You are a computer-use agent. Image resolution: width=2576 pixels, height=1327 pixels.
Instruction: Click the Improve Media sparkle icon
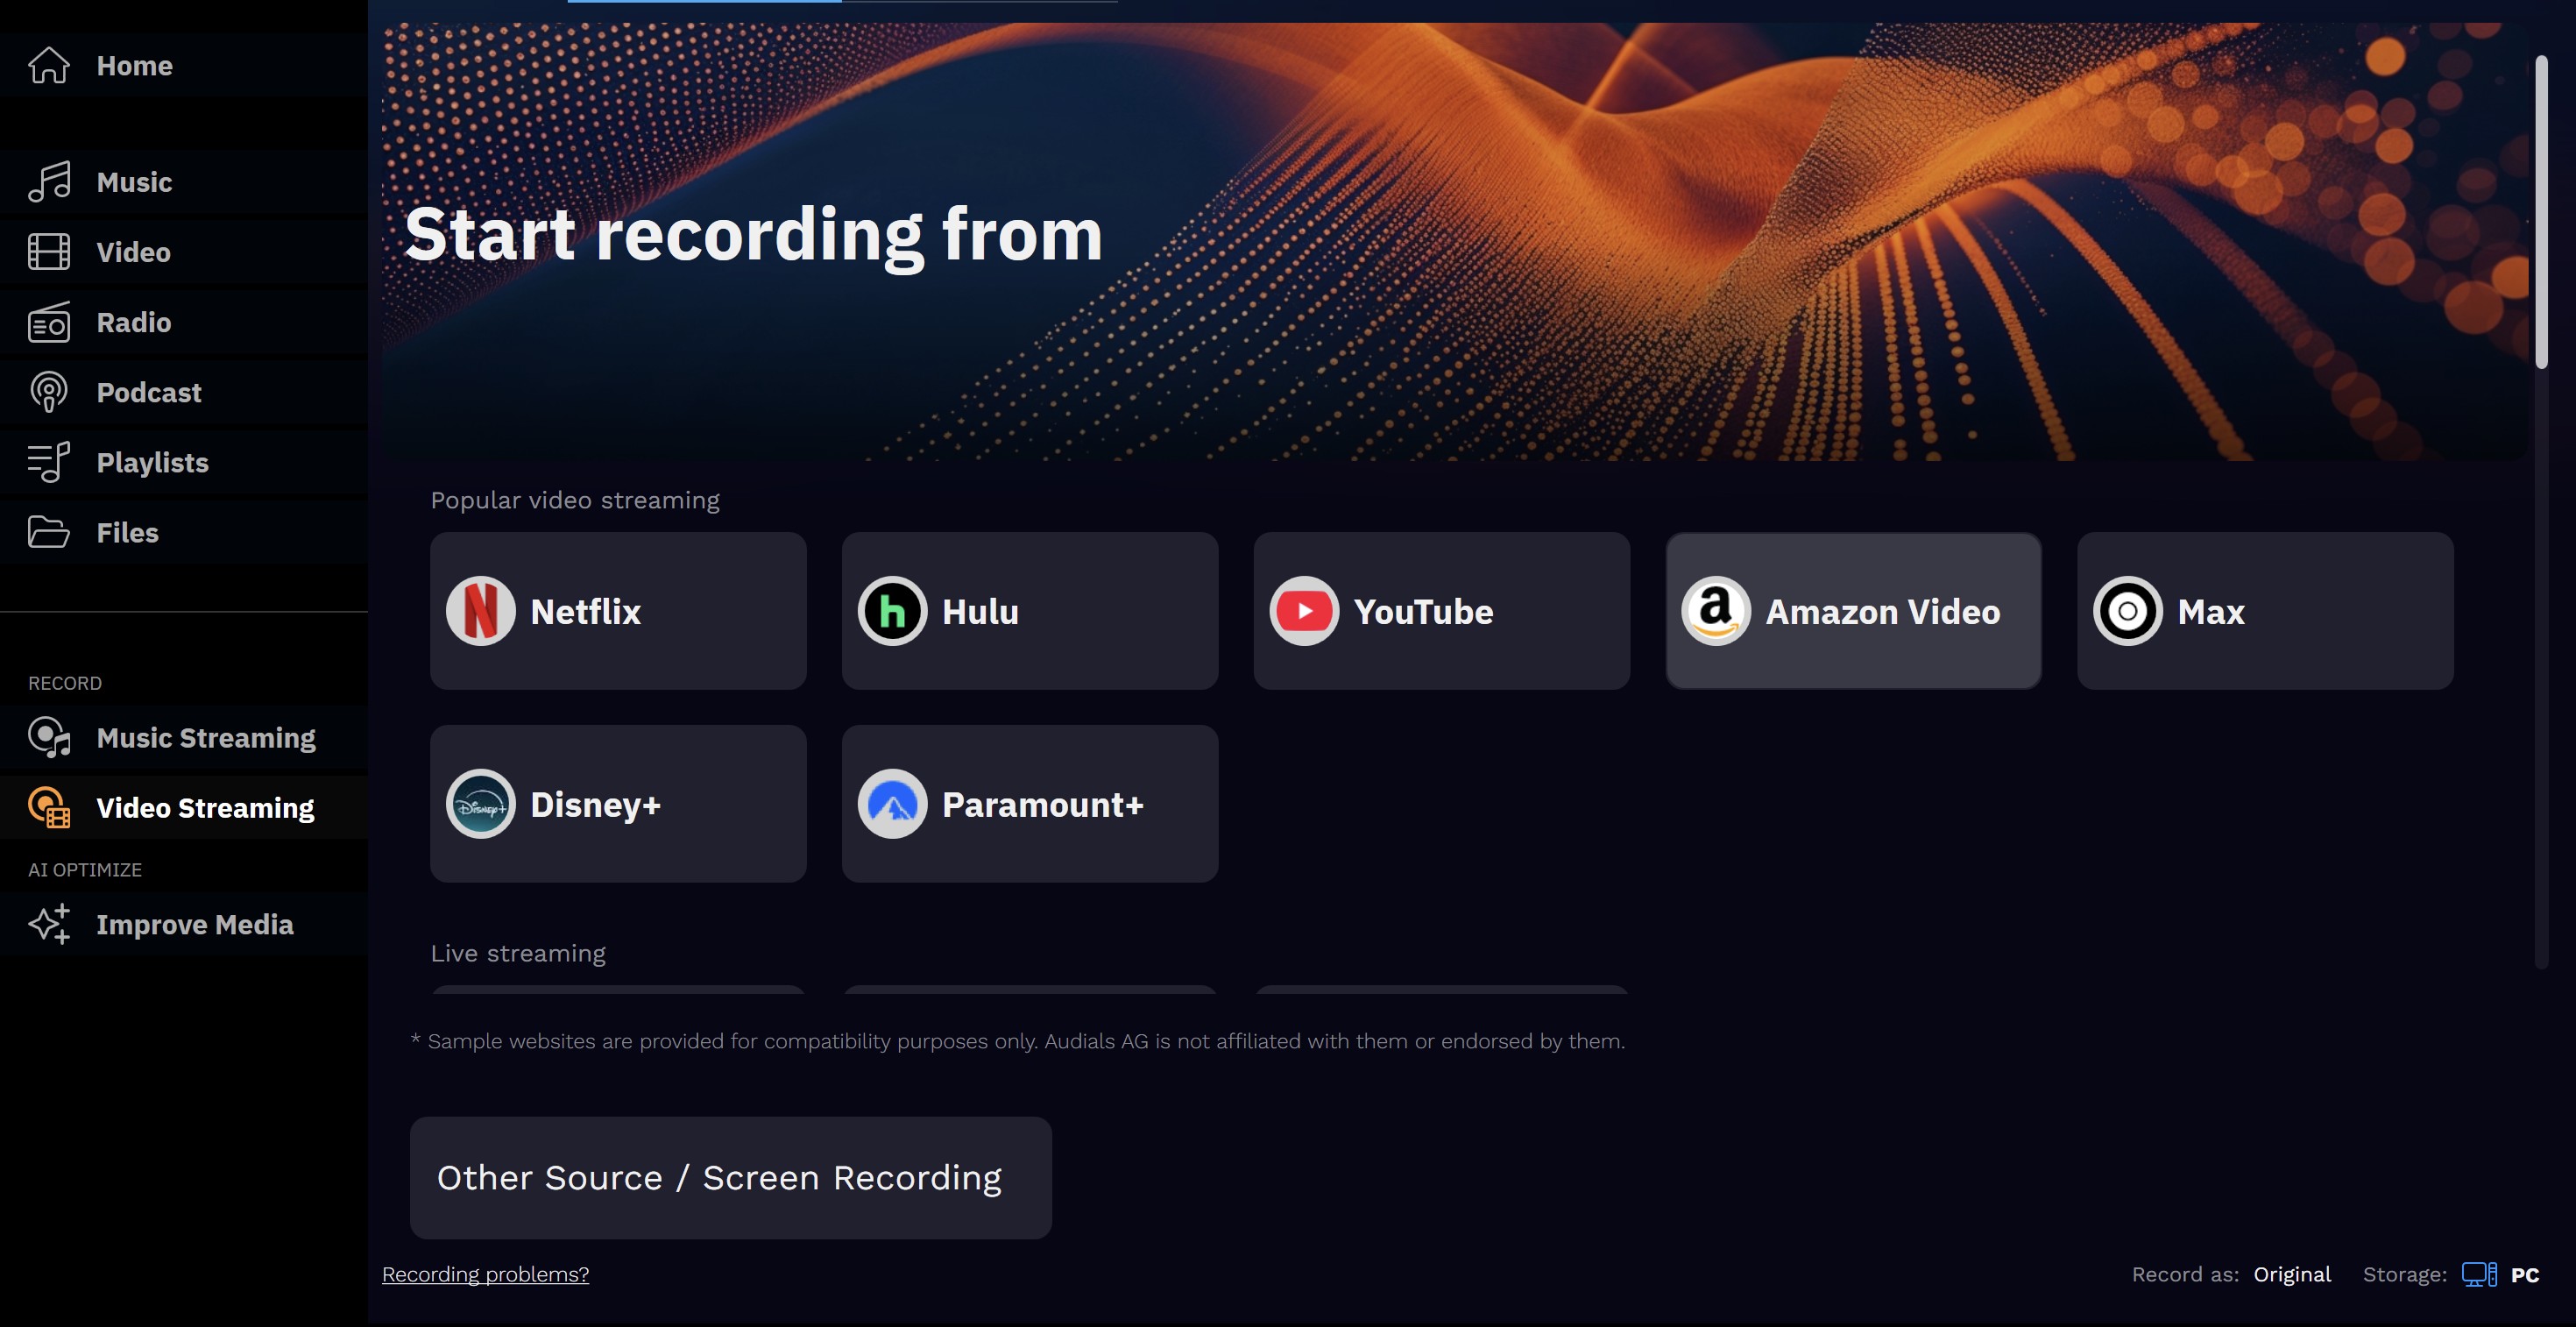coord(48,924)
